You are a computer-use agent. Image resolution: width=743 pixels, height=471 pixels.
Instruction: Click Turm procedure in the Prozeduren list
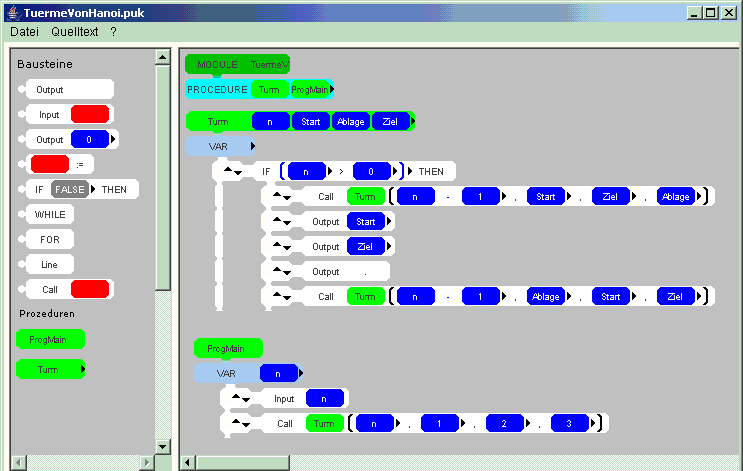pyautogui.click(x=48, y=370)
